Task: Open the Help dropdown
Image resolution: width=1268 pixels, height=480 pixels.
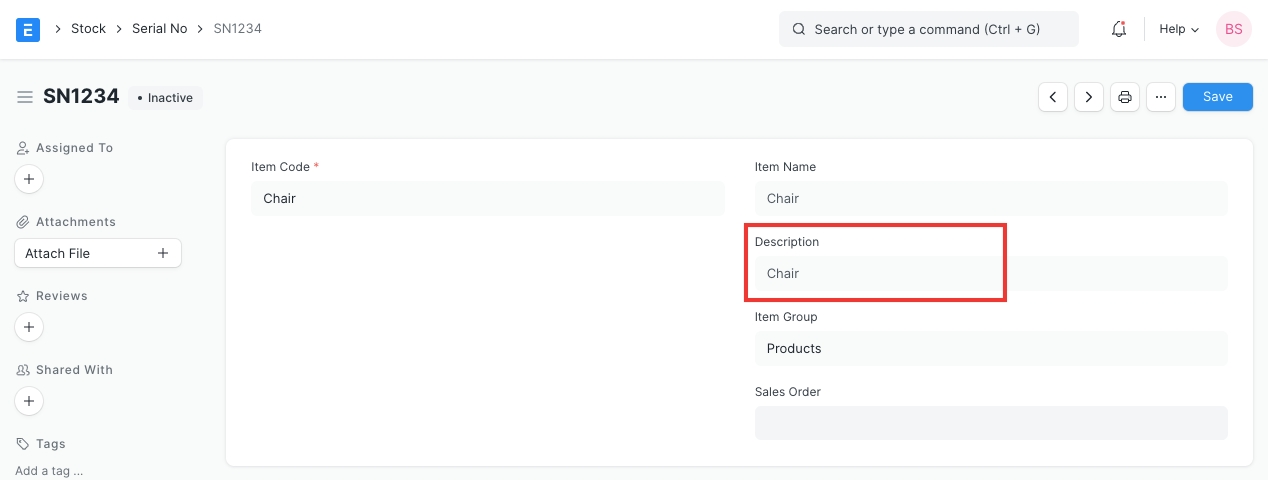Action: [x=1178, y=29]
